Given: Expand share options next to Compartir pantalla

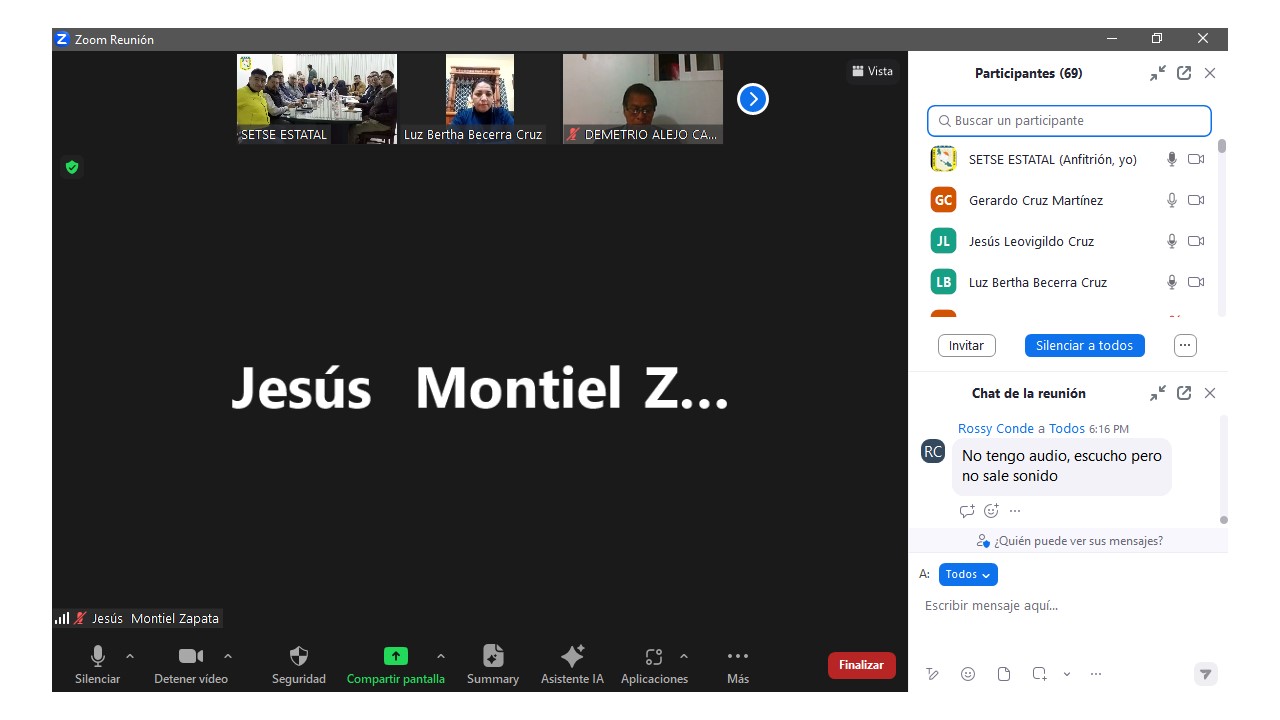Looking at the screenshot, I should point(441,656).
